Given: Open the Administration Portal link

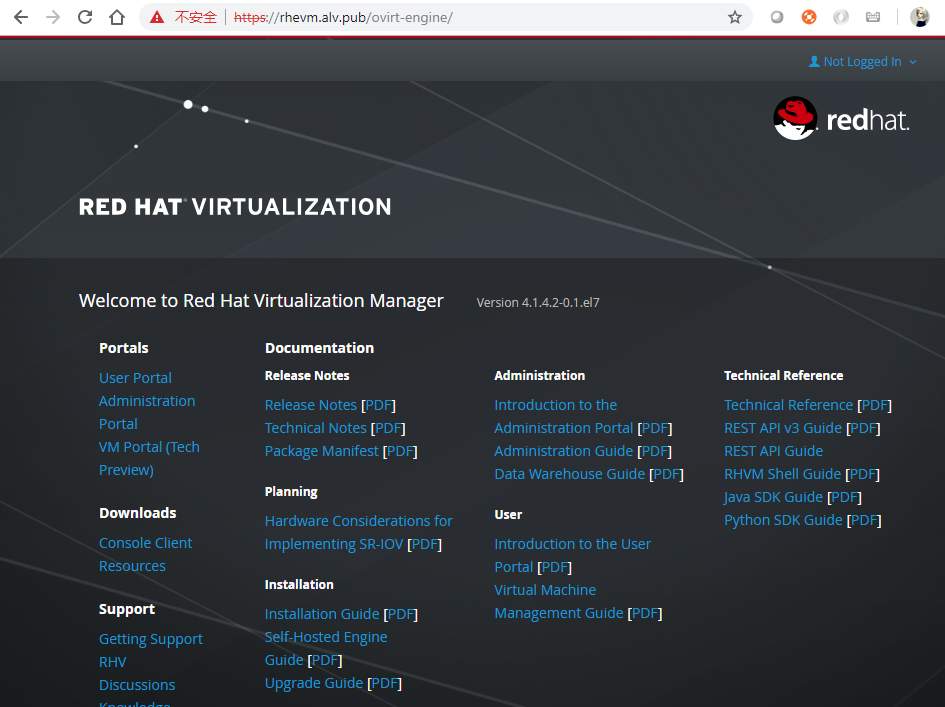Looking at the screenshot, I should [x=147, y=412].
